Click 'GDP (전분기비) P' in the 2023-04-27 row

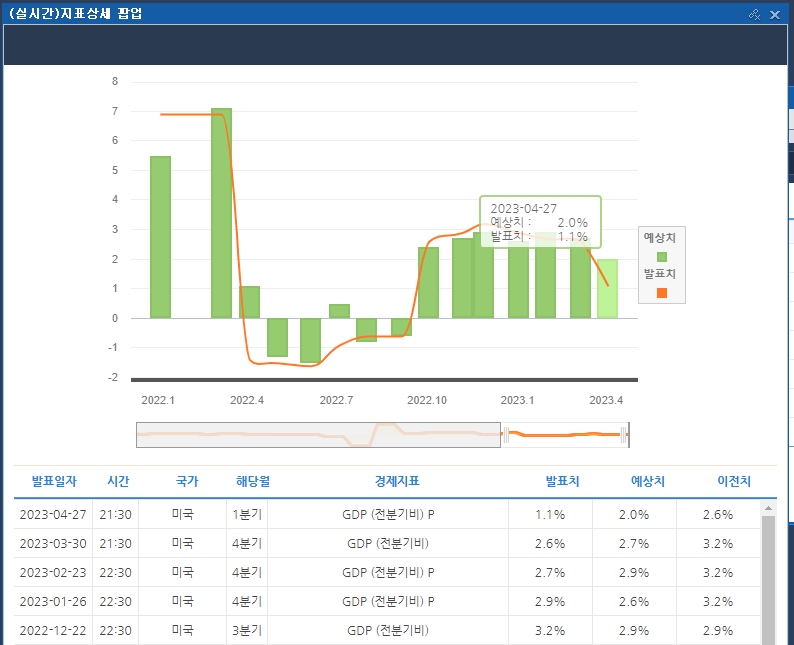[388, 514]
